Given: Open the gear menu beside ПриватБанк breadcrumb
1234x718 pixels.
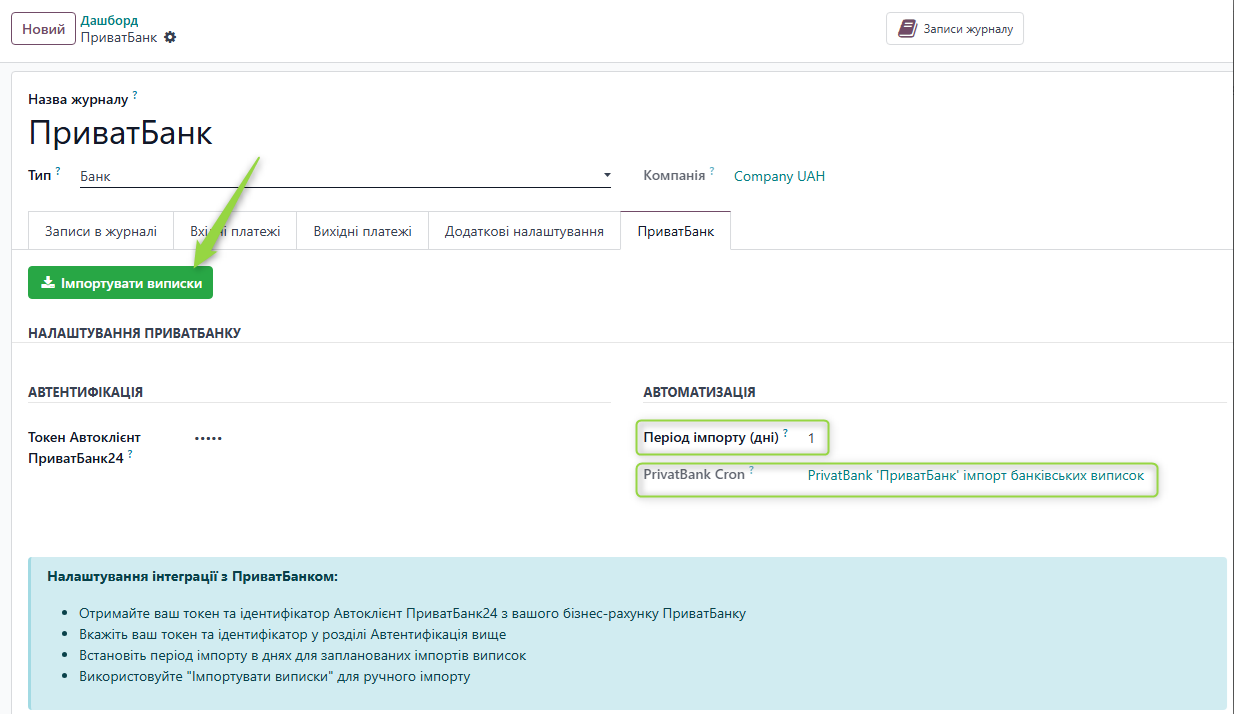Looking at the screenshot, I should pos(170,37).
